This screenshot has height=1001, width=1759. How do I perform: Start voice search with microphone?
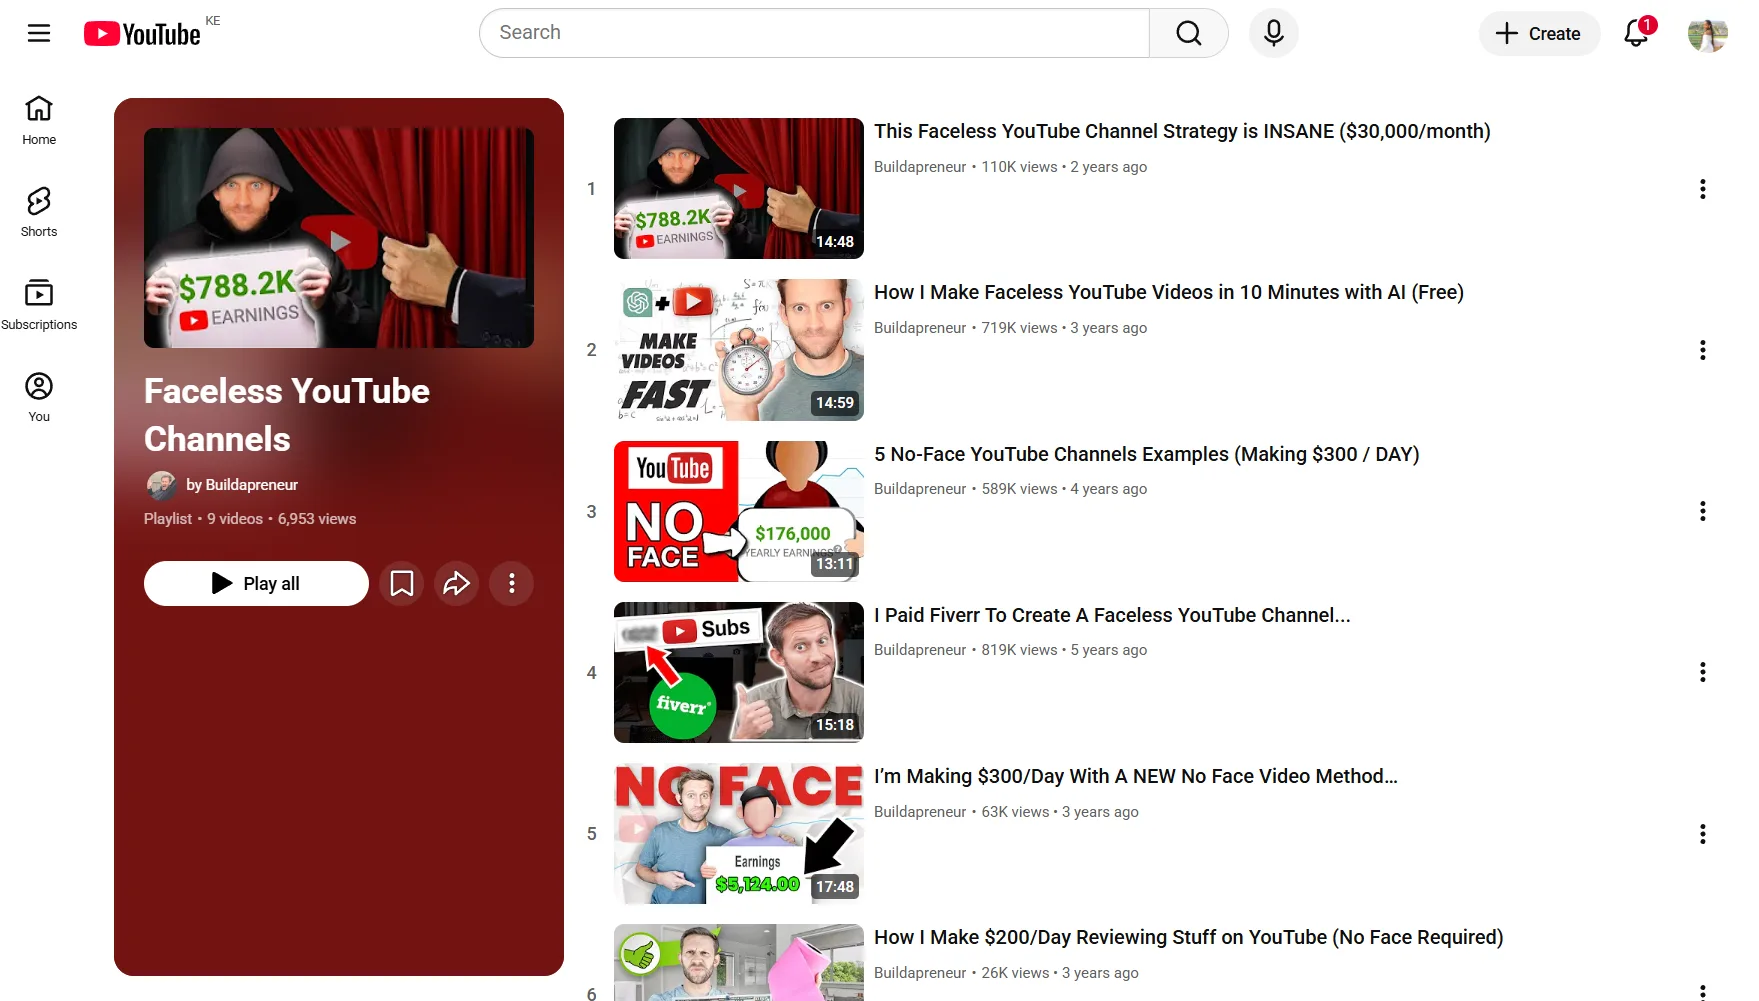pos(1273,33)
